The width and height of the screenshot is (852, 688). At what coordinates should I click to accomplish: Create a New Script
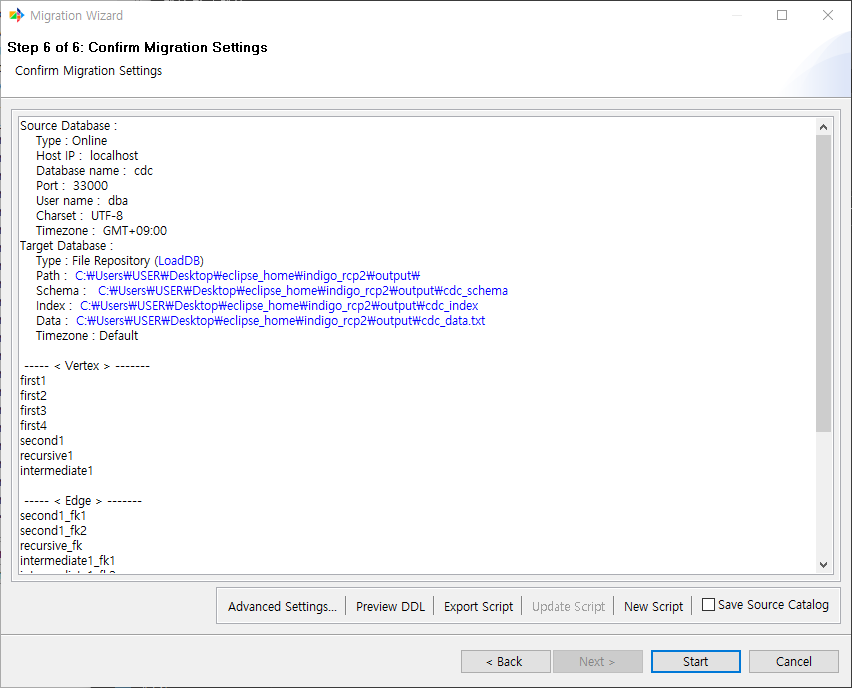click(652, 606)
